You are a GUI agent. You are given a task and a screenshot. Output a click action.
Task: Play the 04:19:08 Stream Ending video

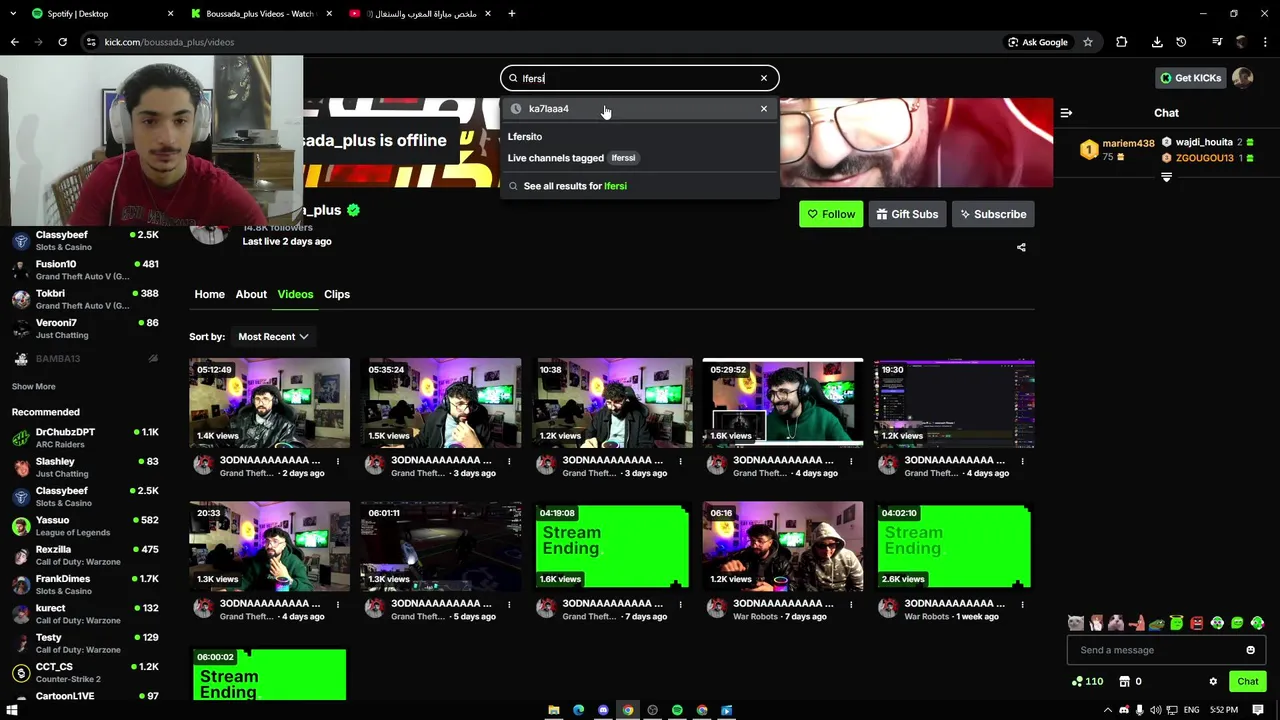(612, 546)
